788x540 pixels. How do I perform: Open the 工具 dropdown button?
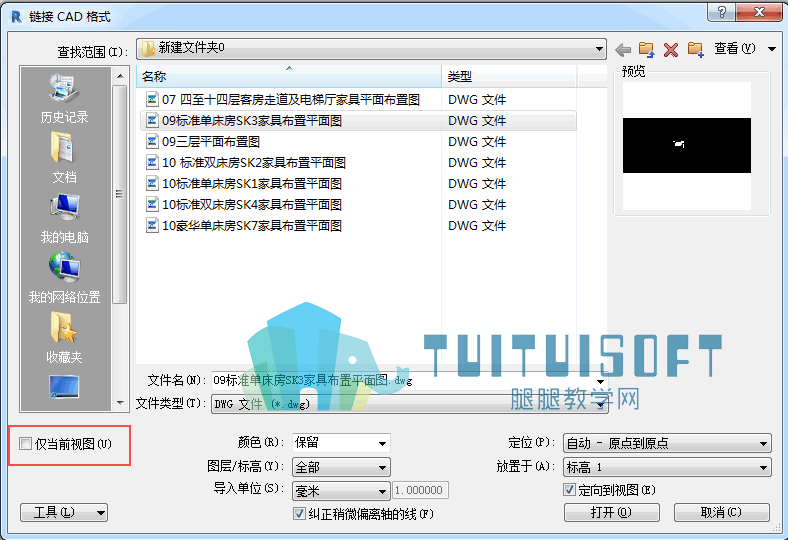(64, 512)
